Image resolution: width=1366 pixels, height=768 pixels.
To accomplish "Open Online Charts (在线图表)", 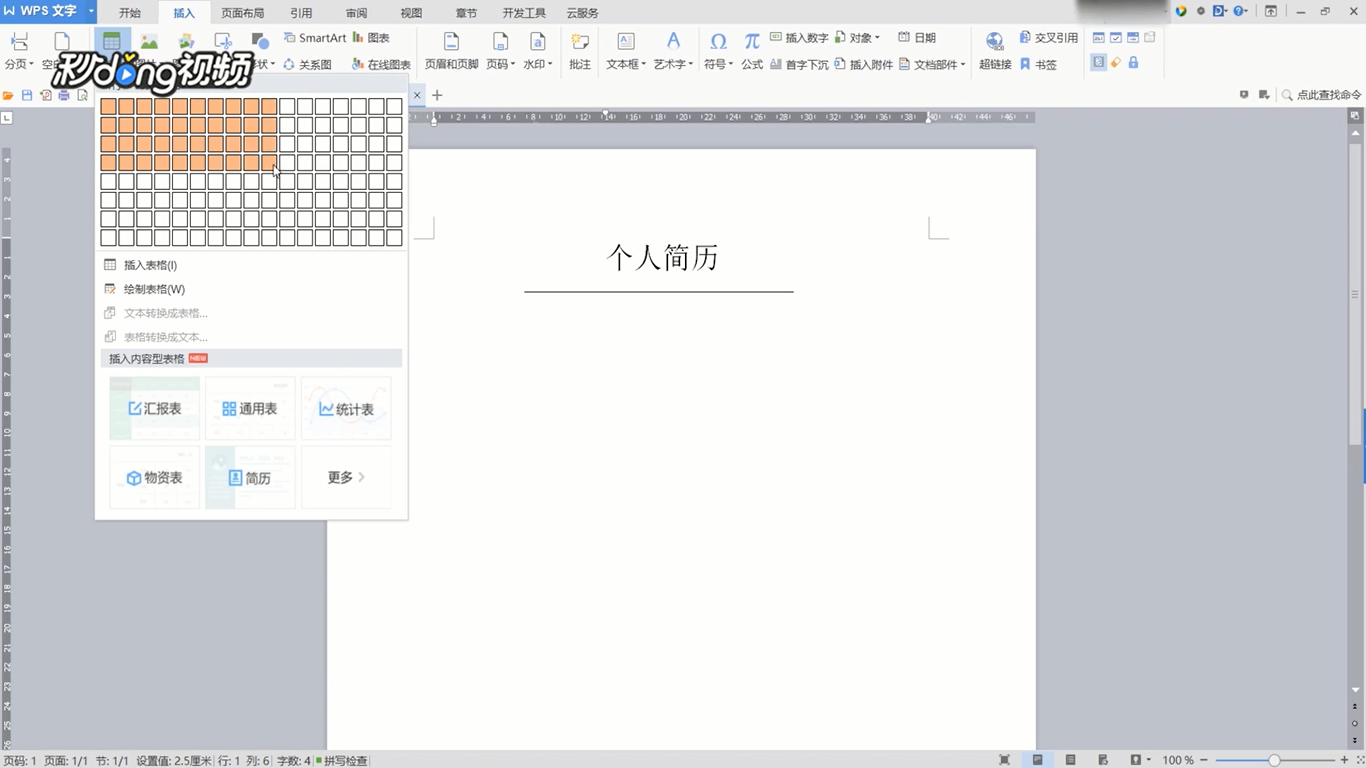I will (381, 64).
